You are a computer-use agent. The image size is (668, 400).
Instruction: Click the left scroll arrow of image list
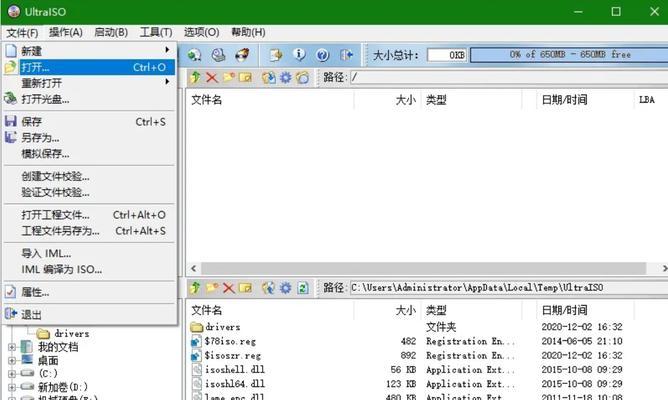(x=193, y=268)
